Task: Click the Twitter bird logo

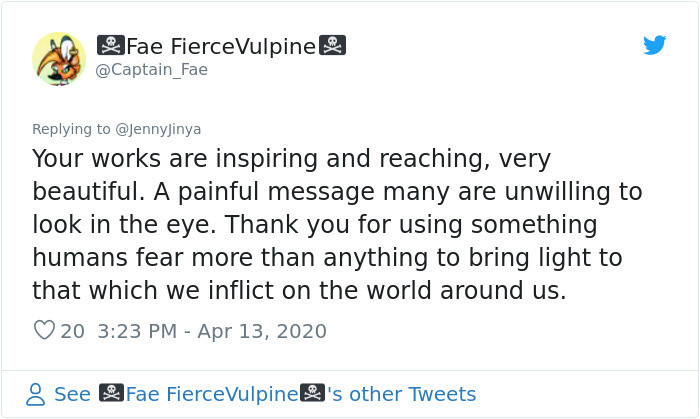Action: coord(654,45)
